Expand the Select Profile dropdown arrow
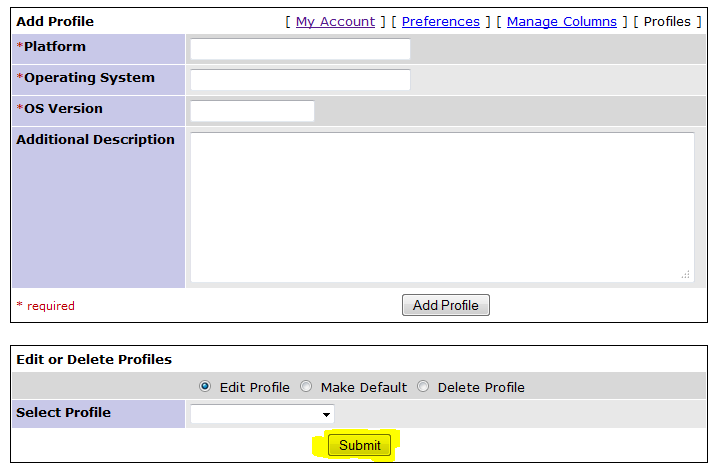The width and height of the screenshot is (711, 474). 326,414
